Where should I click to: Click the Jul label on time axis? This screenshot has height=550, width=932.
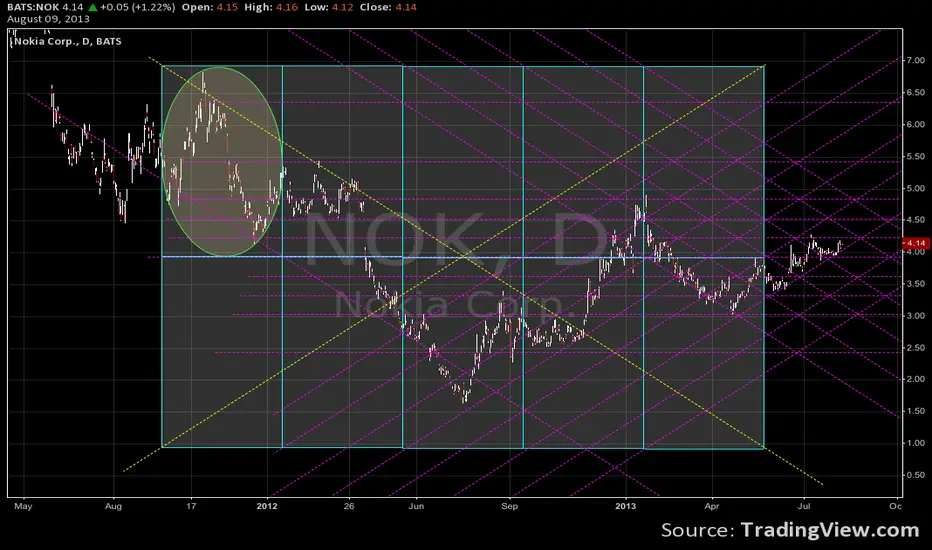pyautogui.click(x=804, y=507)
